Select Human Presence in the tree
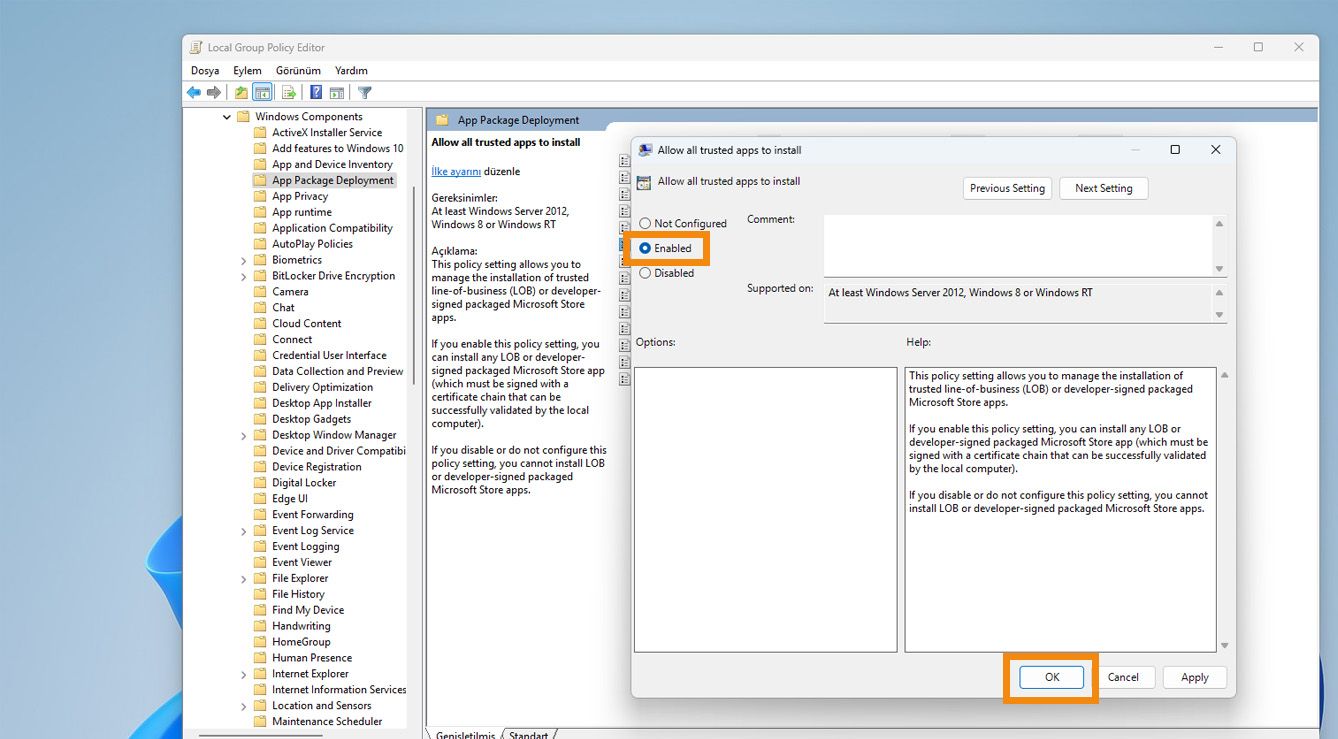 tap(311, 658)
